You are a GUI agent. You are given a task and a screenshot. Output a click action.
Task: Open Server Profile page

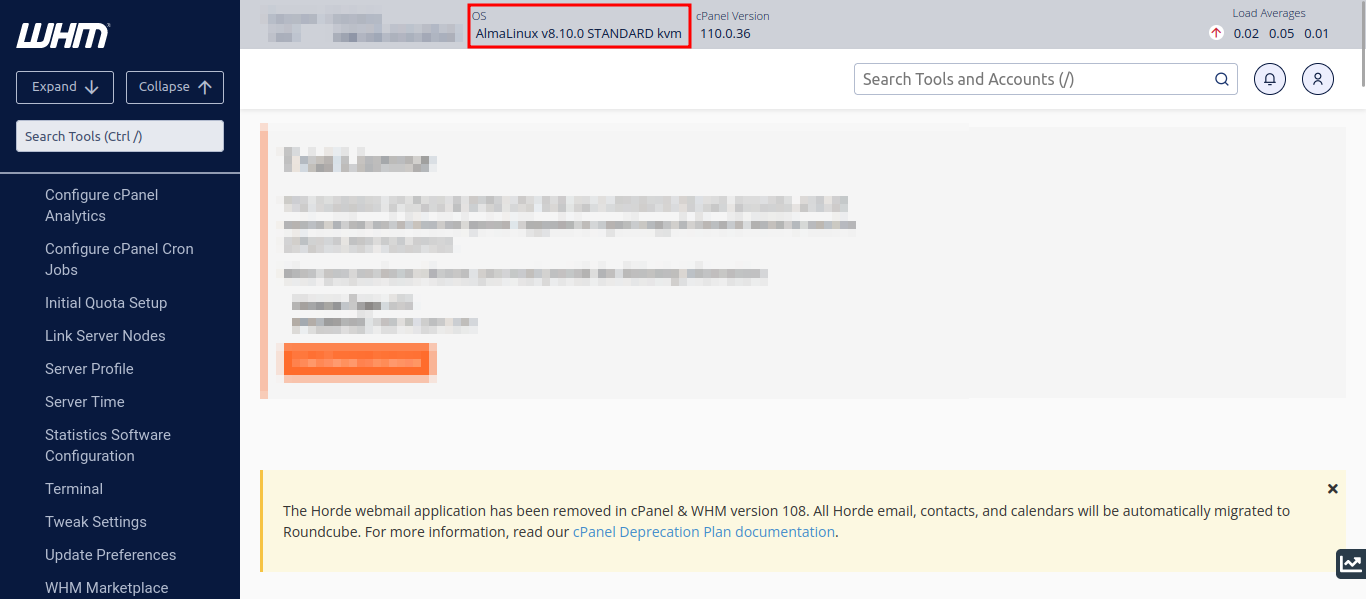tap(89, 369)
